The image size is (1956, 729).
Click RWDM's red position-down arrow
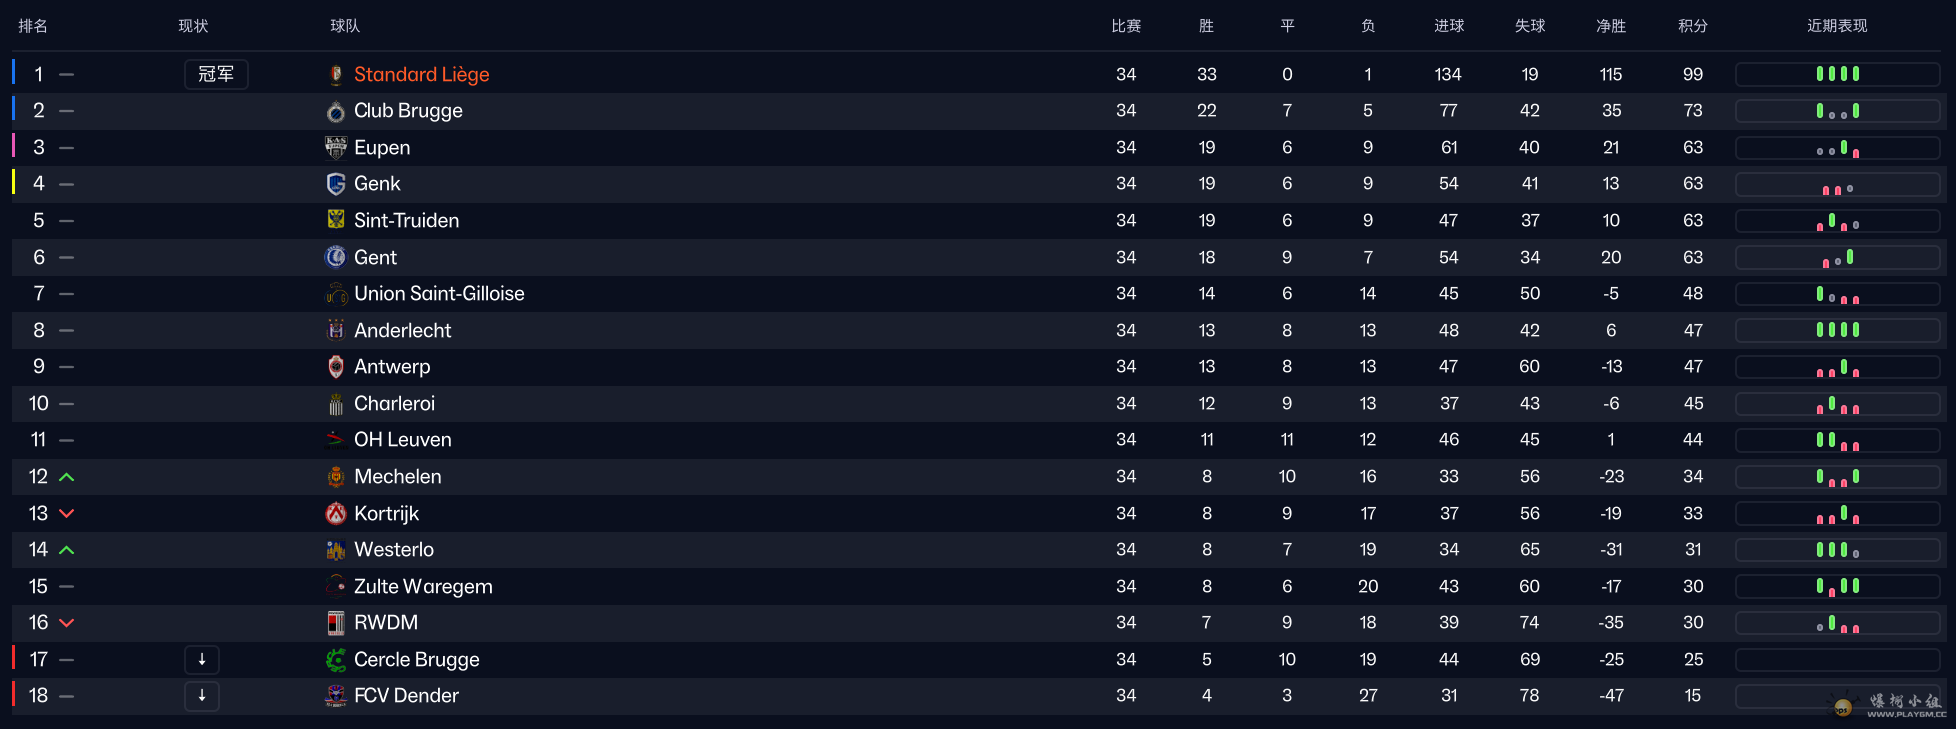click(x=67, y=623)
